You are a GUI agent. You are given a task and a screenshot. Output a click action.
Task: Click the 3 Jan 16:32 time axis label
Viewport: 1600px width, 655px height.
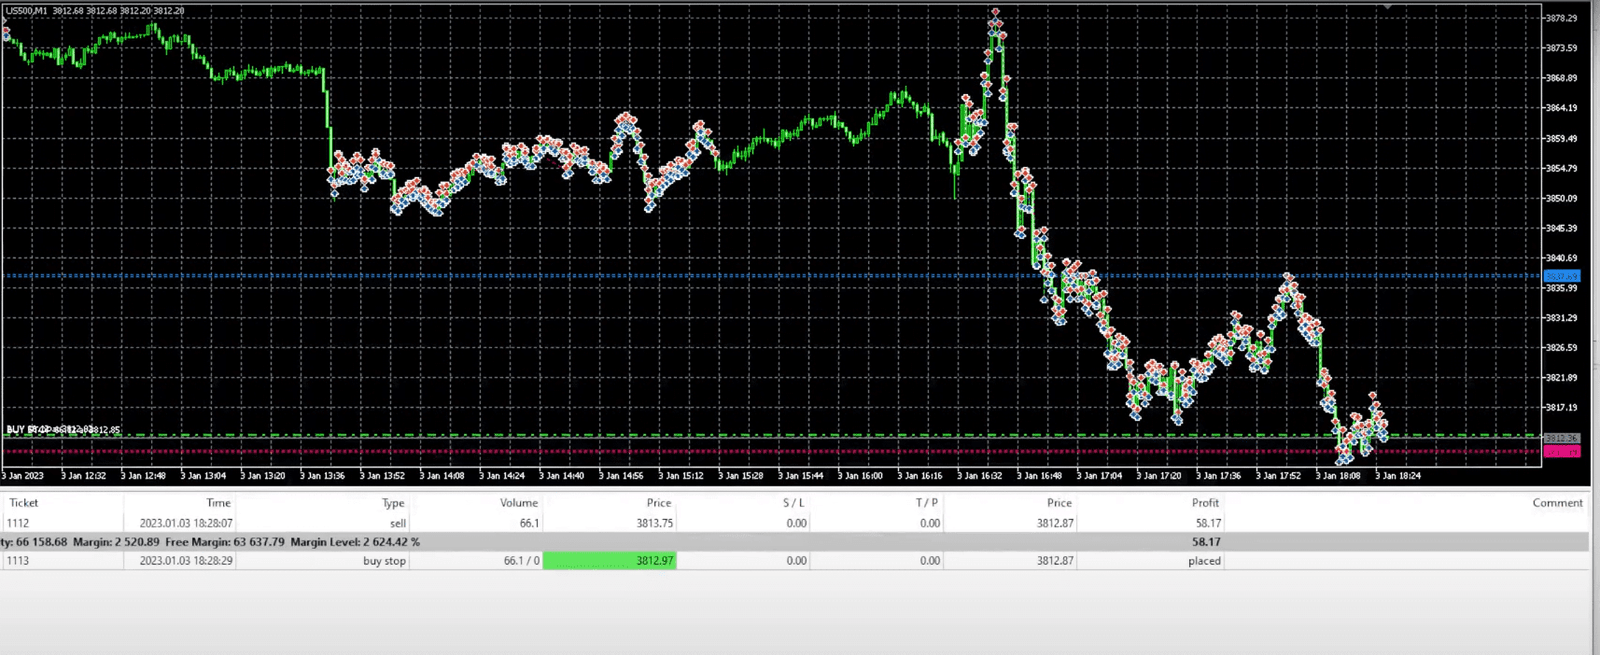pos(979,476)
